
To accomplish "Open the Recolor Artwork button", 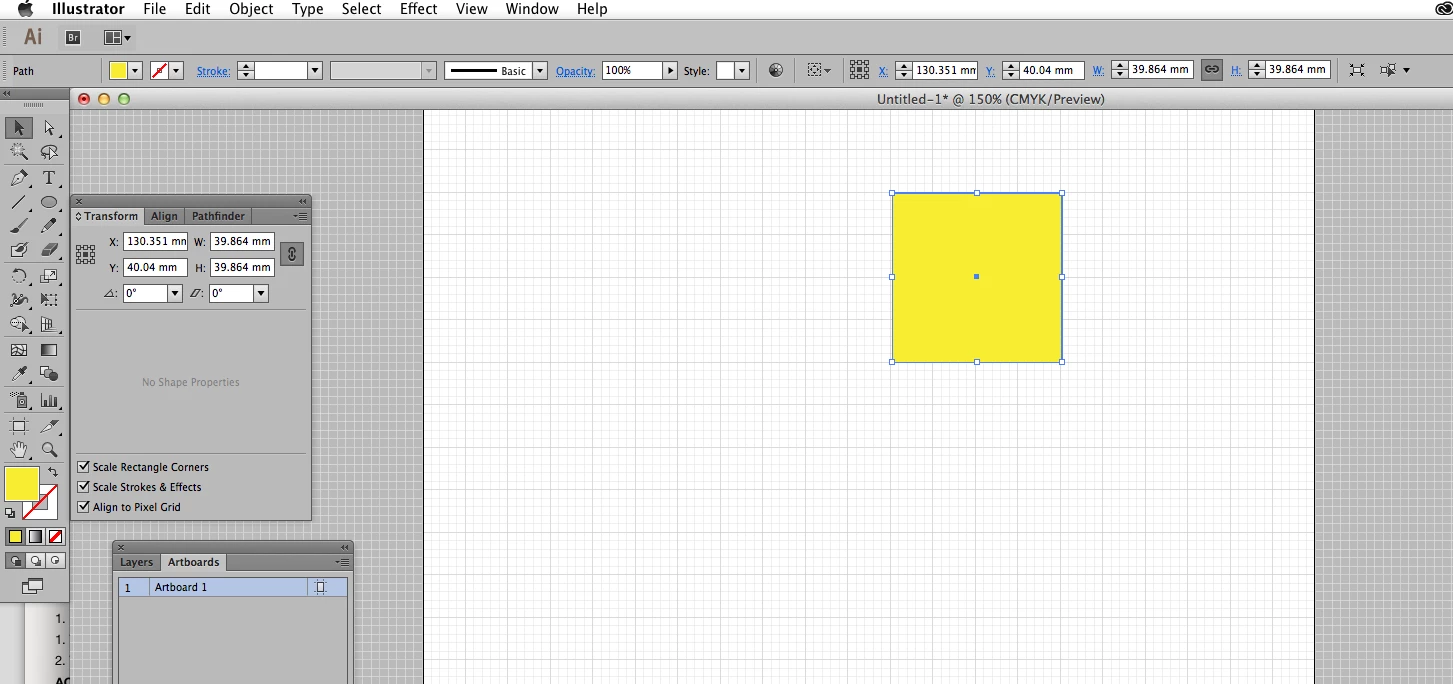I will coord(776,70).
